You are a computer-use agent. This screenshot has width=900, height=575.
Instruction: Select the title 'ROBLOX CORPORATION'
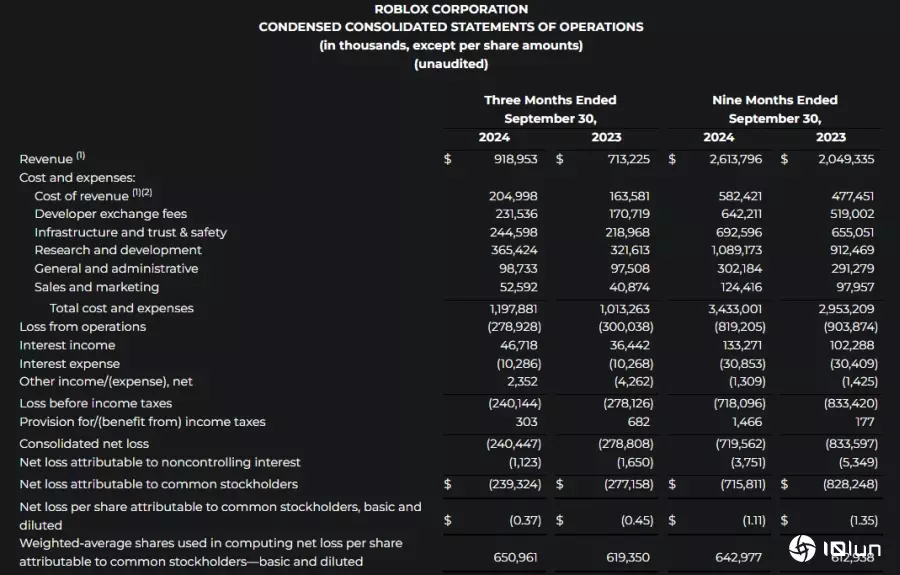pyautogui.click(x=451, y=9)
